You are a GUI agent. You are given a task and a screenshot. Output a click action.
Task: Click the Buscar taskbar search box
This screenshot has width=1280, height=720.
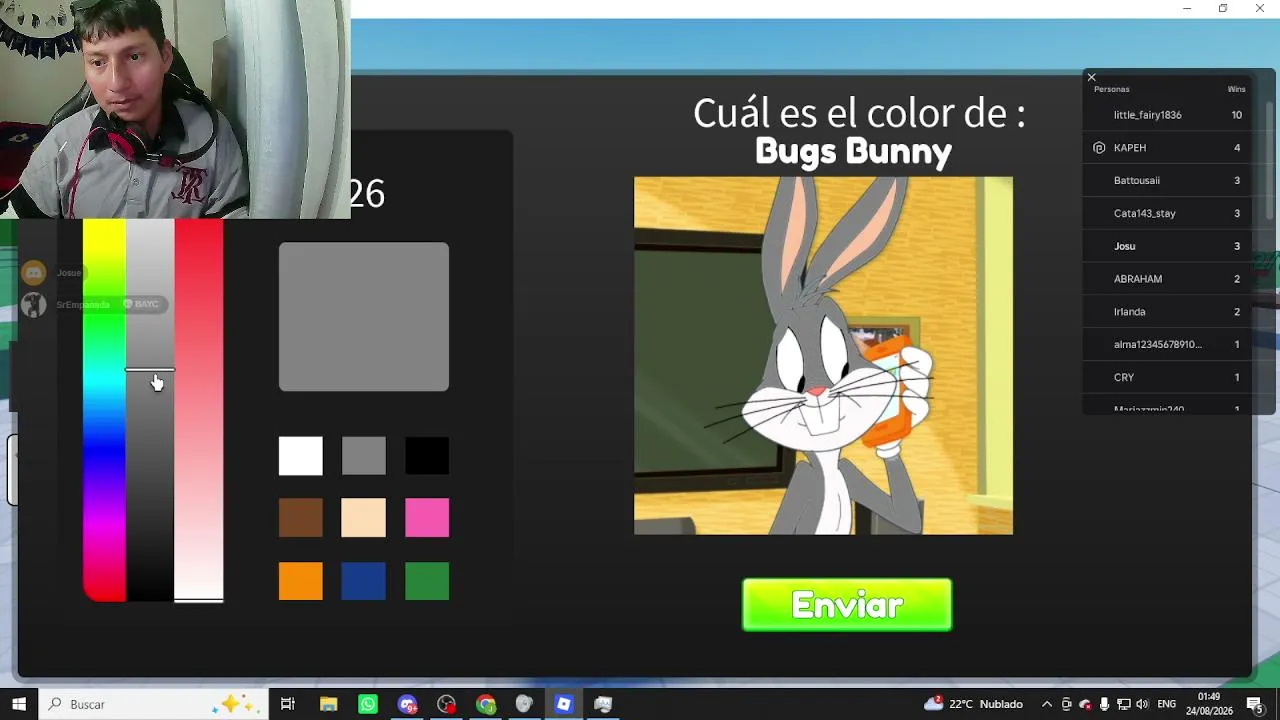pyautogui.click(x=154, y=704)
